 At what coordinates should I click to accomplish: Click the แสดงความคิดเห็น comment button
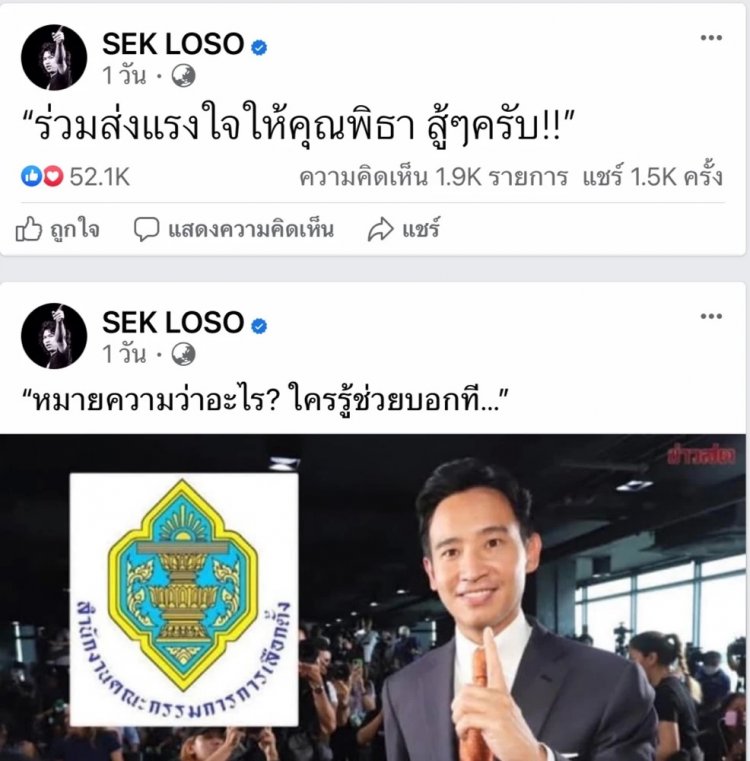tap(234, 229)
